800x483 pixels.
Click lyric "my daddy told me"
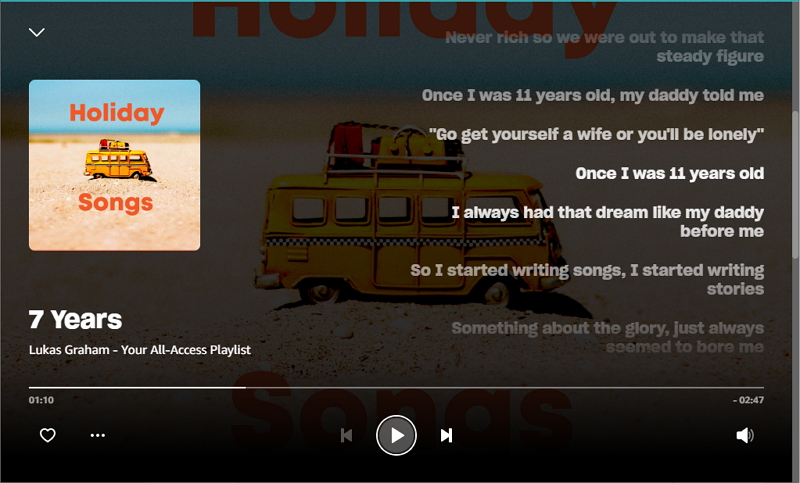(706, 96)
